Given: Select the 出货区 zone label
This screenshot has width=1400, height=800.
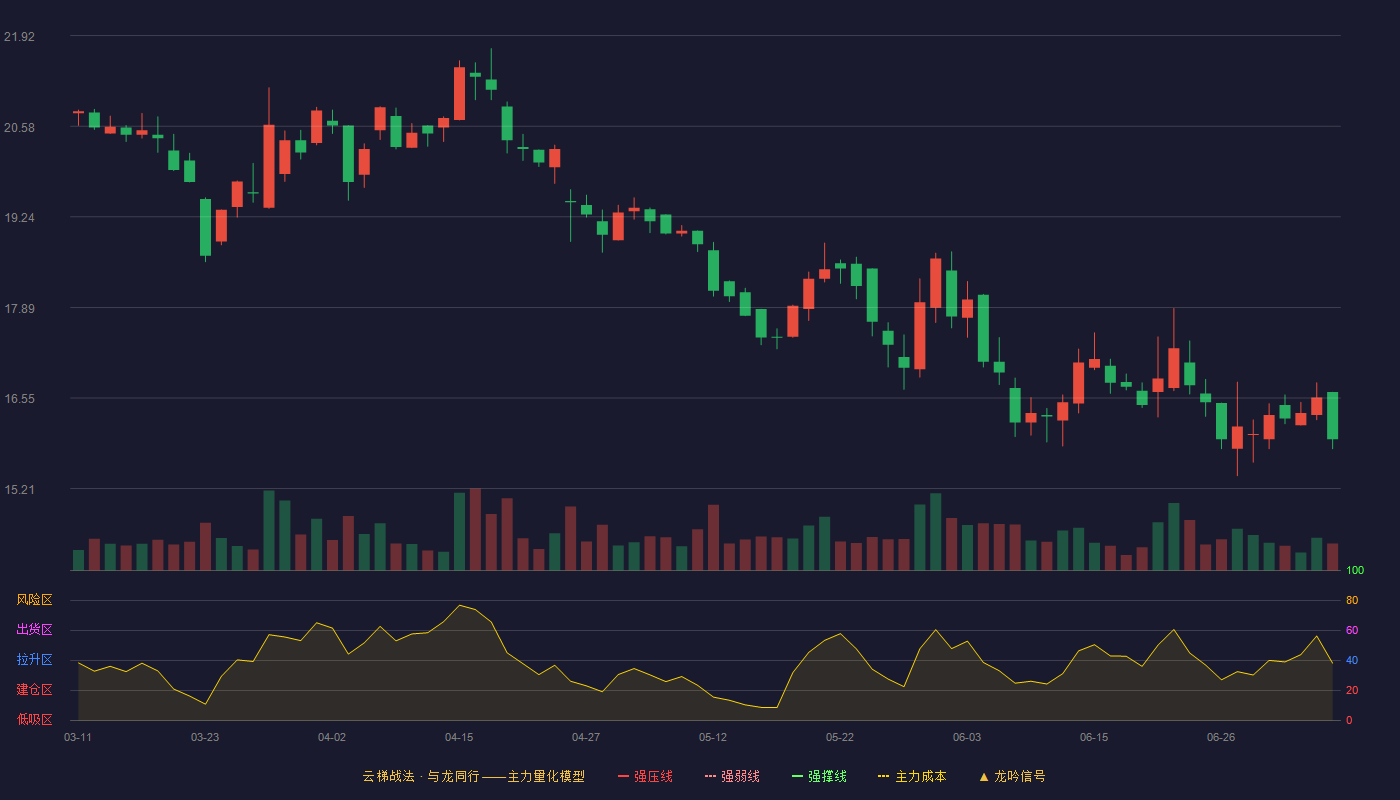Looking at the screenshot, I should point(34,630).
